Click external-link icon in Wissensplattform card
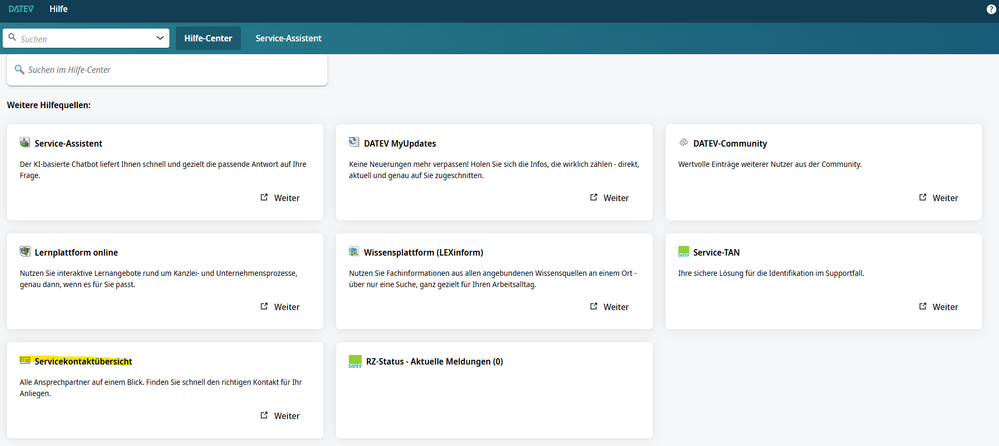 594,306
